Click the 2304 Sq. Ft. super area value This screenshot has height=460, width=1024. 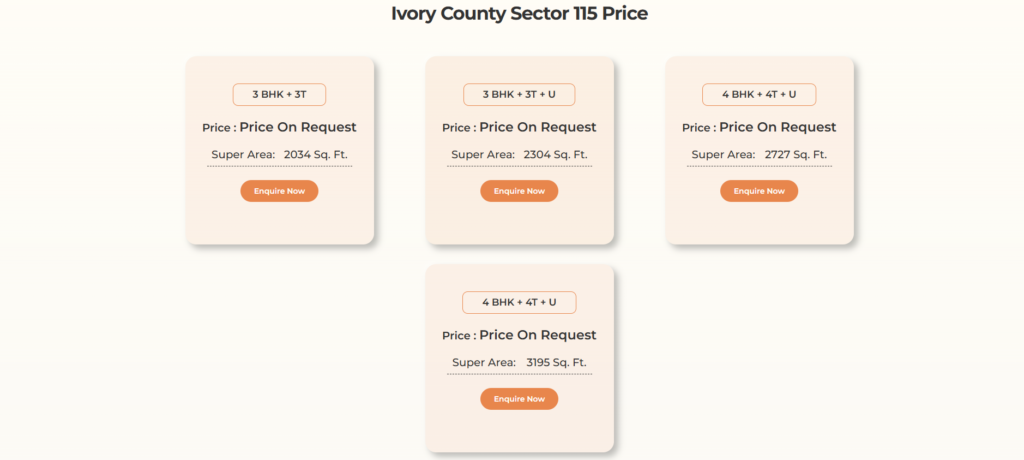click(556, 155)
